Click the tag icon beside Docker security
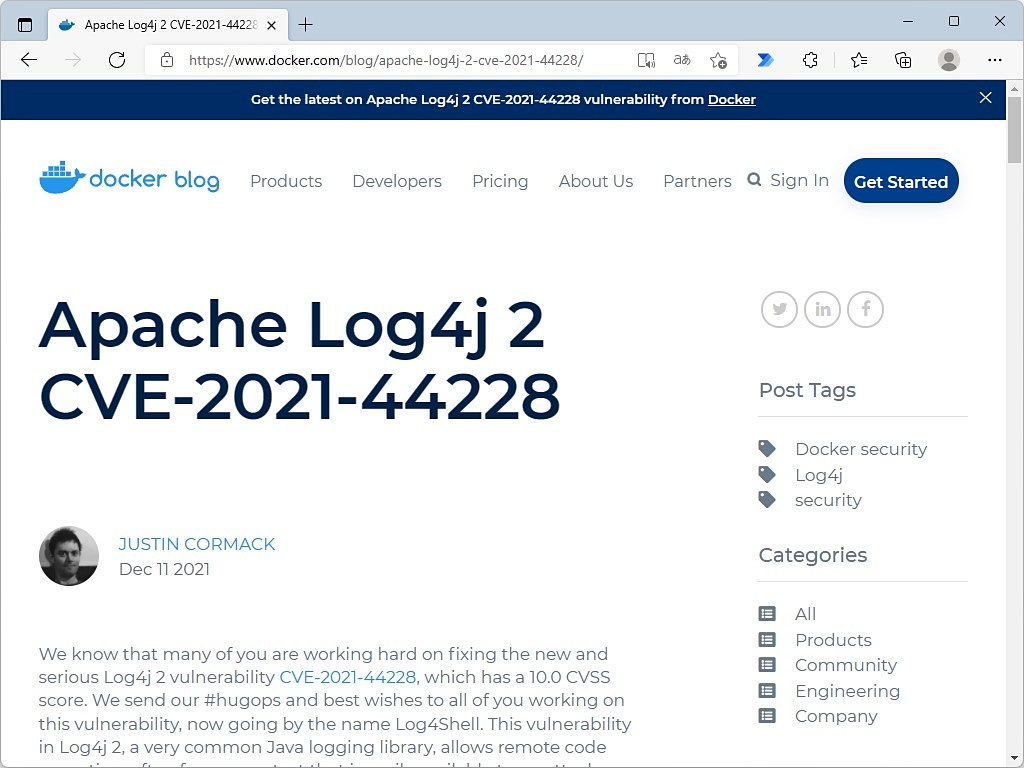1024x768 pixels. point(767,448)
